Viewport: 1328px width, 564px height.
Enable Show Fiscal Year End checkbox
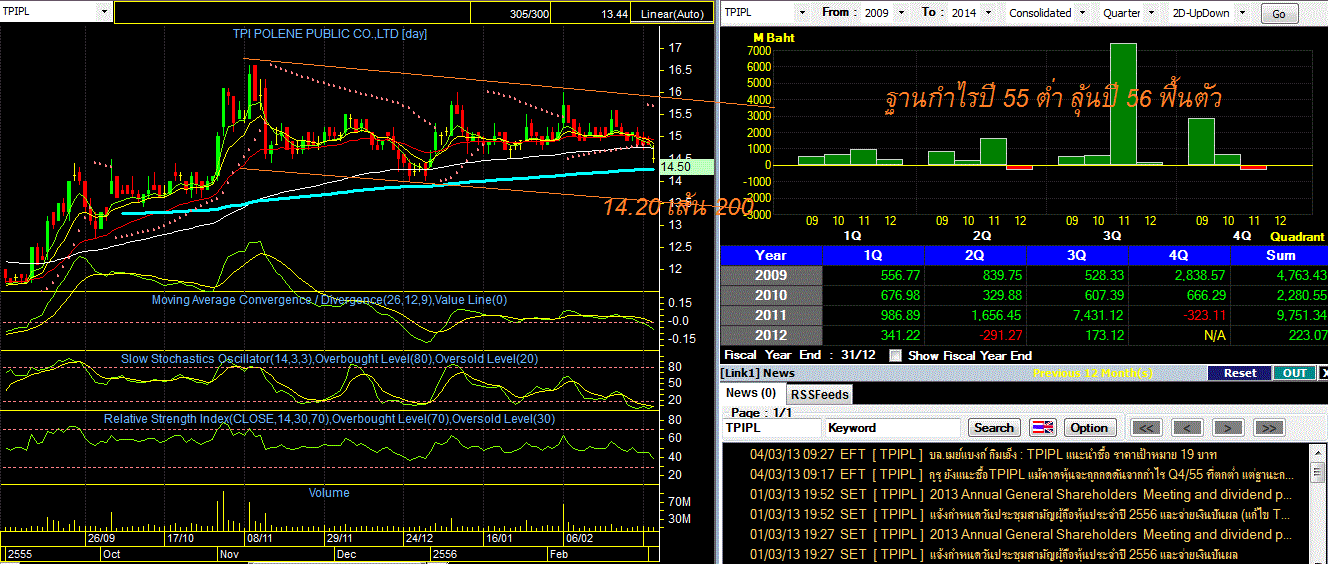coord(895,355)
